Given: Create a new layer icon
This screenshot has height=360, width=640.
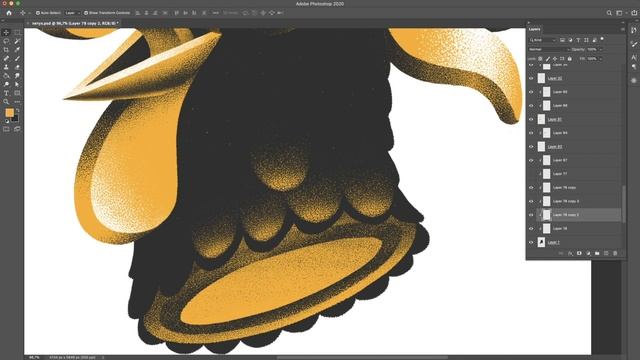Looking at the screenshot, I should [x=606, y=253].
